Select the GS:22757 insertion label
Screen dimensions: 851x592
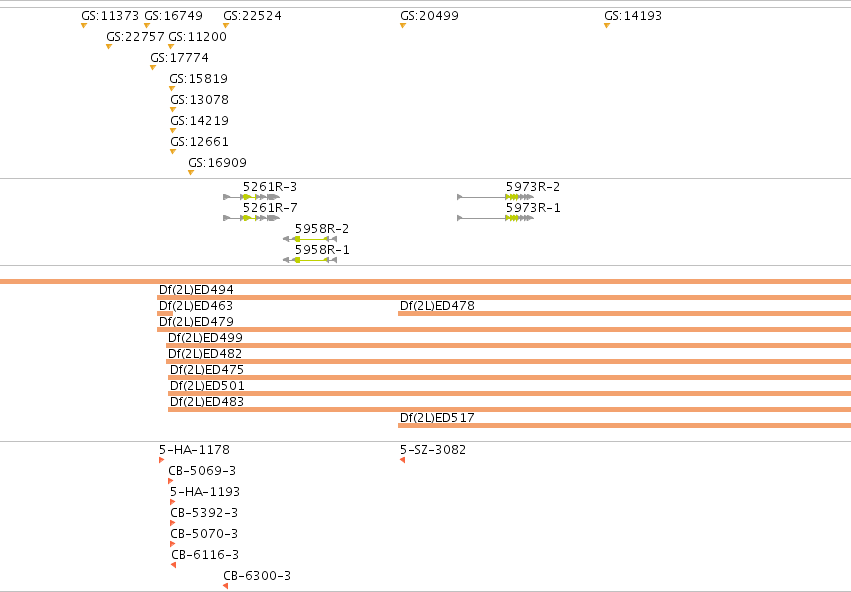tap(135, 37)
